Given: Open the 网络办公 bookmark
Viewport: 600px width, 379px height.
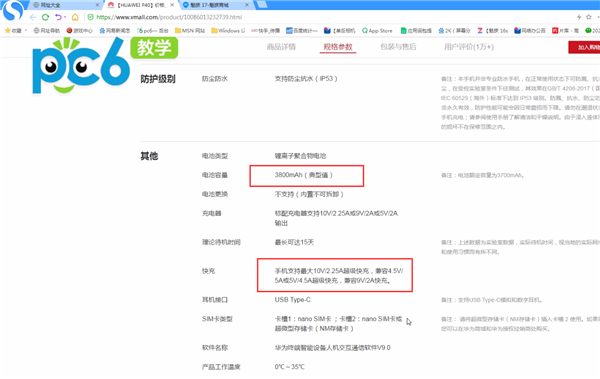Looking at the screenshot, I should 530,31.
